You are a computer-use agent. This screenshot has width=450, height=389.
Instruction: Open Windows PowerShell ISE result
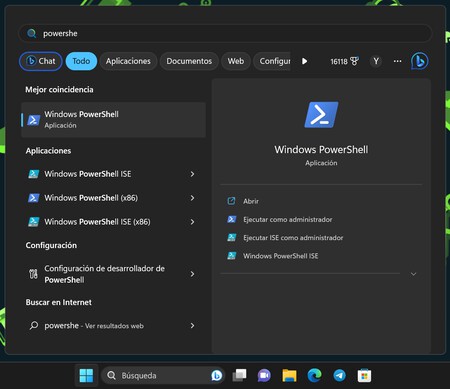tap(113, 174)
